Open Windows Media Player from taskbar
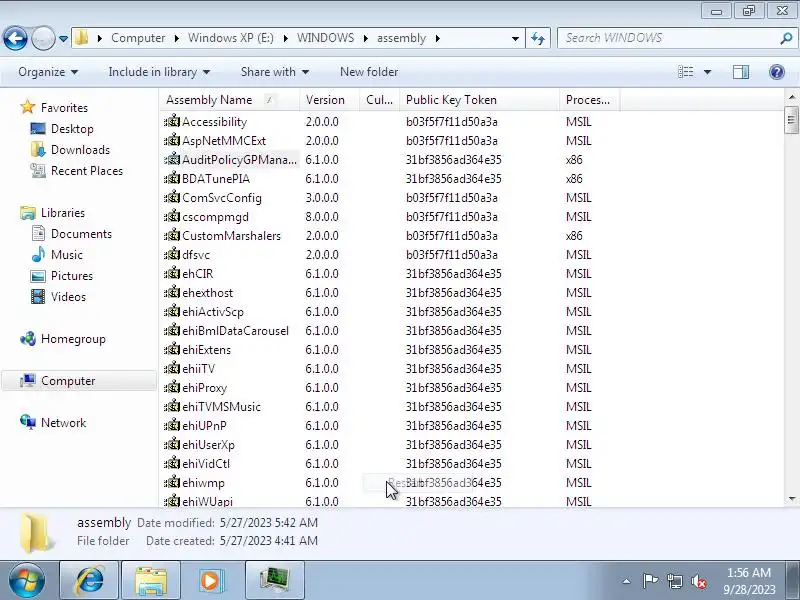Screen dimensions: 800x600 pyautogui.click(x=212, y=580)
